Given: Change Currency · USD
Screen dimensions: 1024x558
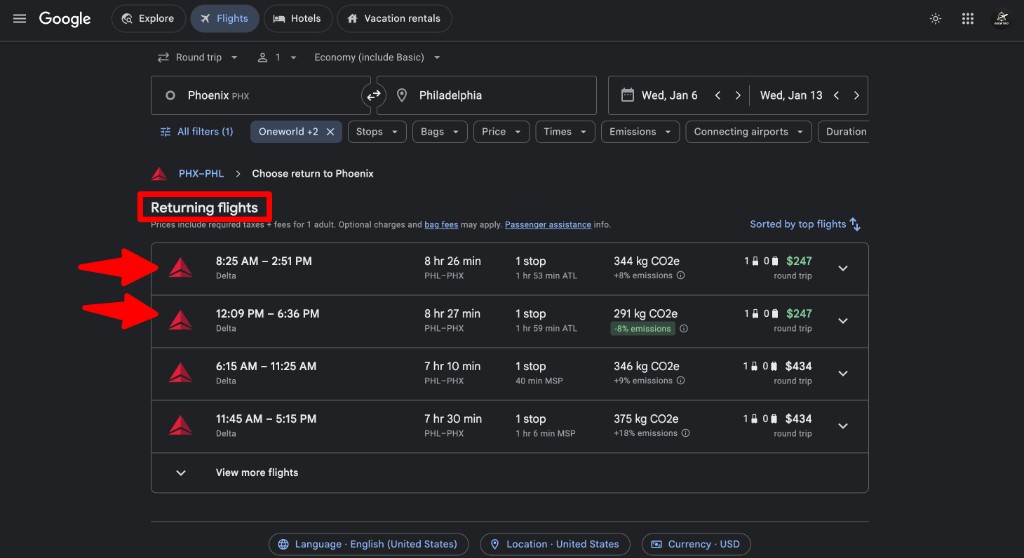Looking at the screenshot, I should click(x=696, y=544).
